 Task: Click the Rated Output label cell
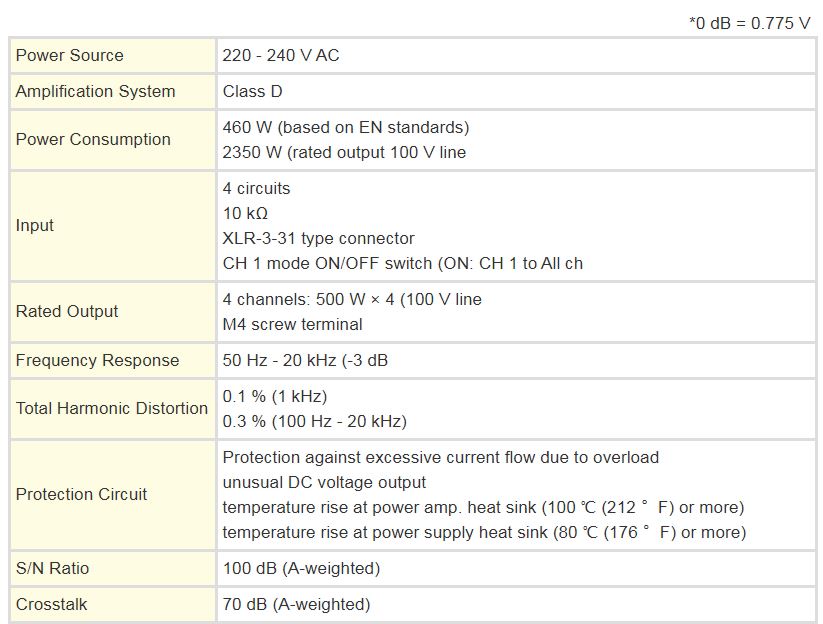67,311
